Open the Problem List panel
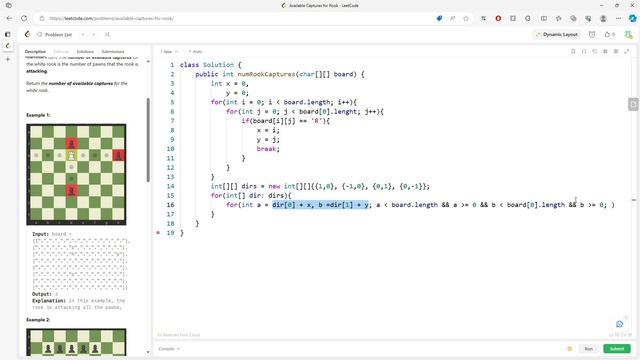The width and height of the screenshot is (640, 360). [54, 35]
